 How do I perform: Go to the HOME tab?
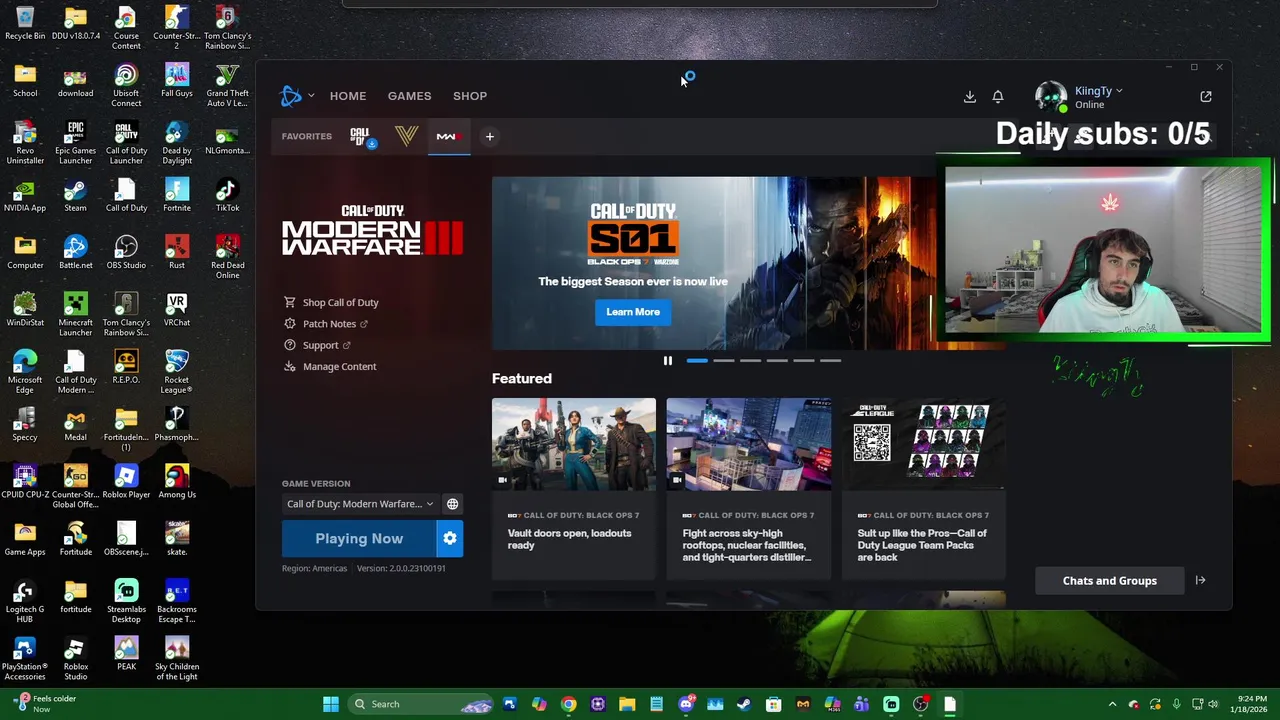click(348, 96)
